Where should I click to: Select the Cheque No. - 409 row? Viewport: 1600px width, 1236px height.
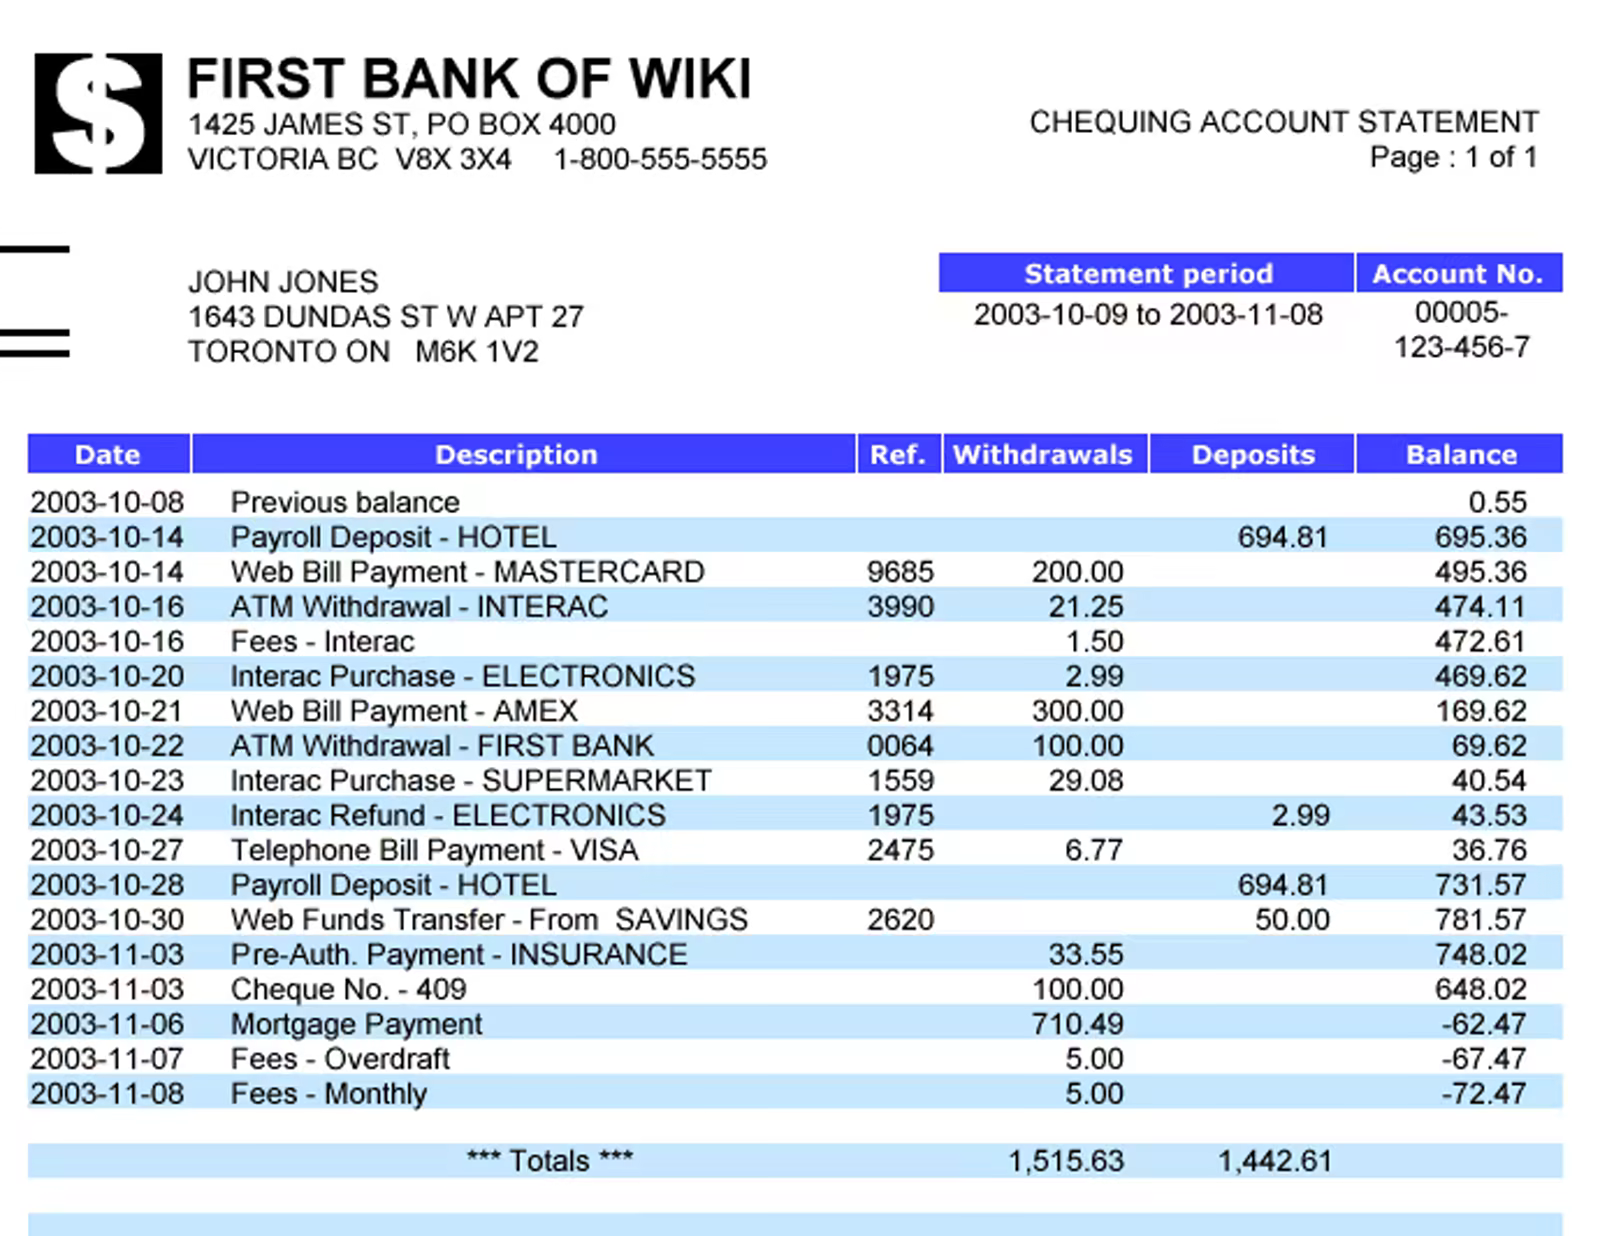795,989
